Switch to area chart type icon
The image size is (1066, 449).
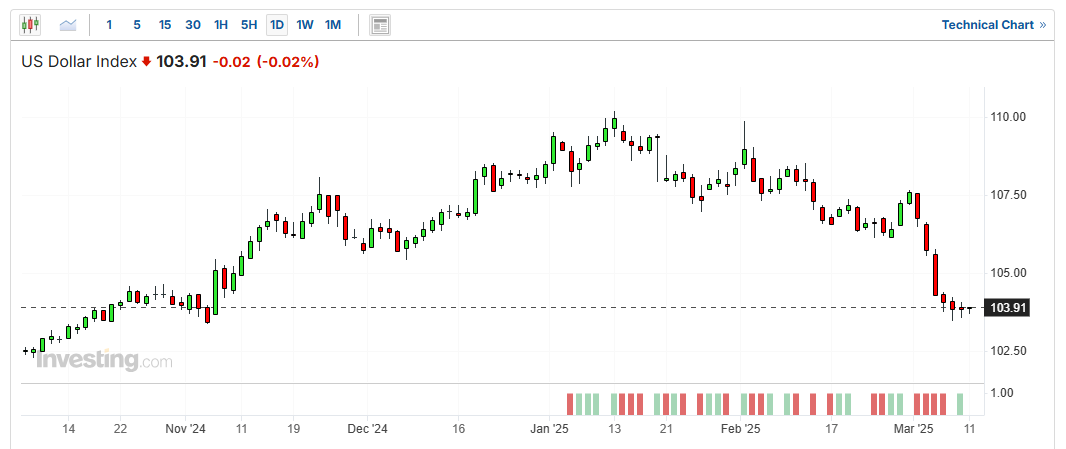coord(68,25)
